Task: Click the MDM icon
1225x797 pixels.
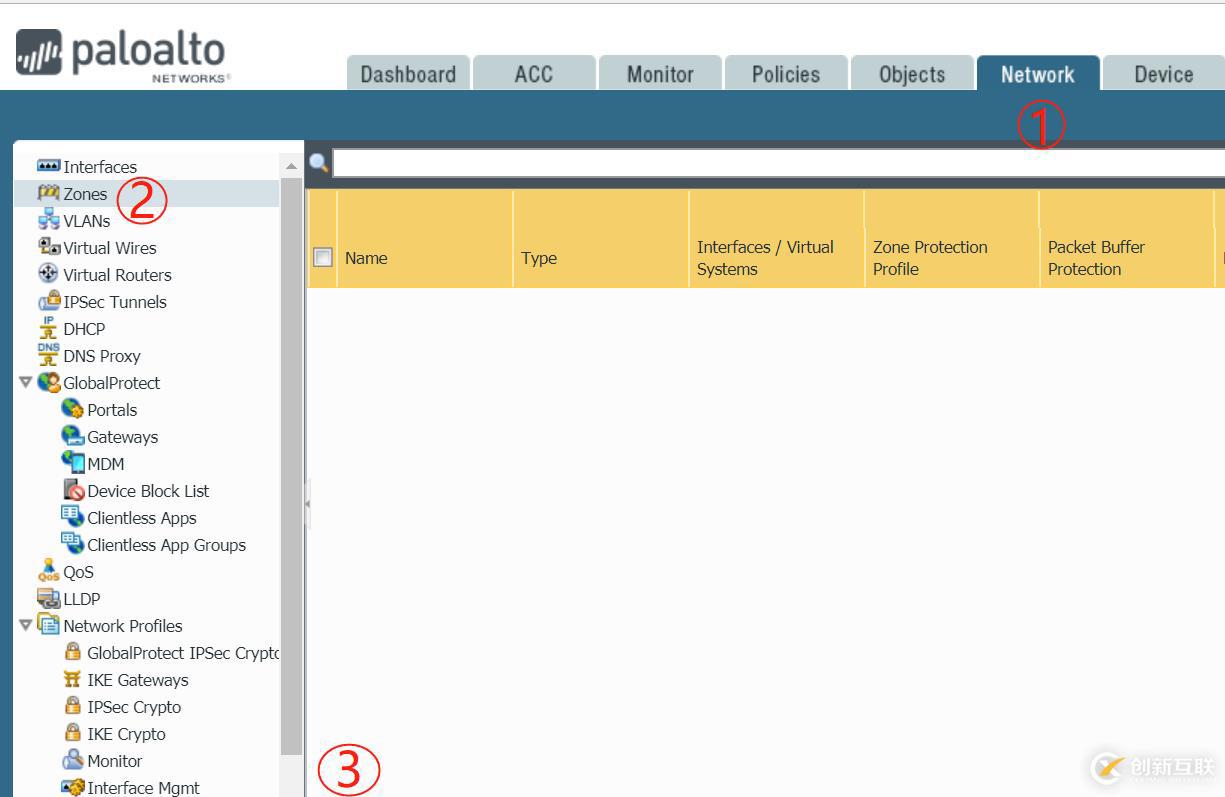Action: click(72, 463)
